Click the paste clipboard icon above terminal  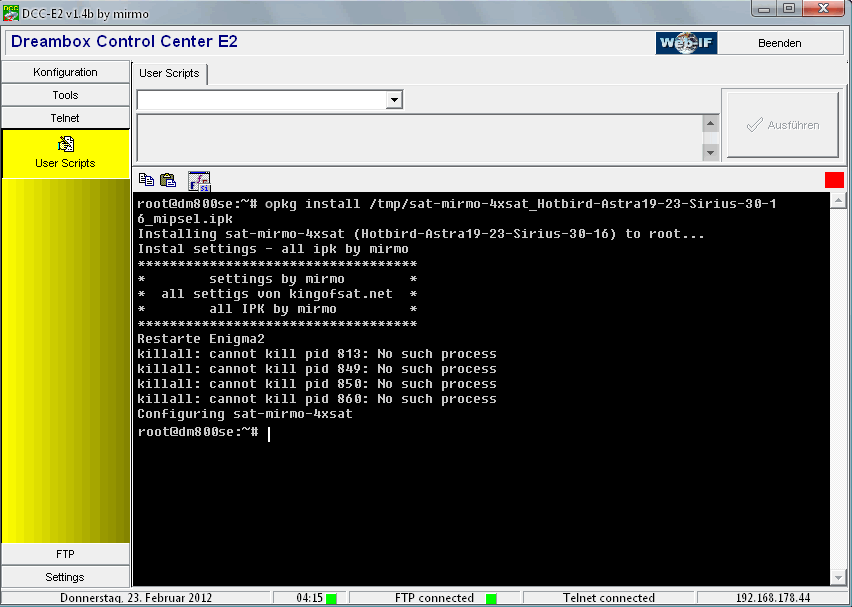pos(168,180)
